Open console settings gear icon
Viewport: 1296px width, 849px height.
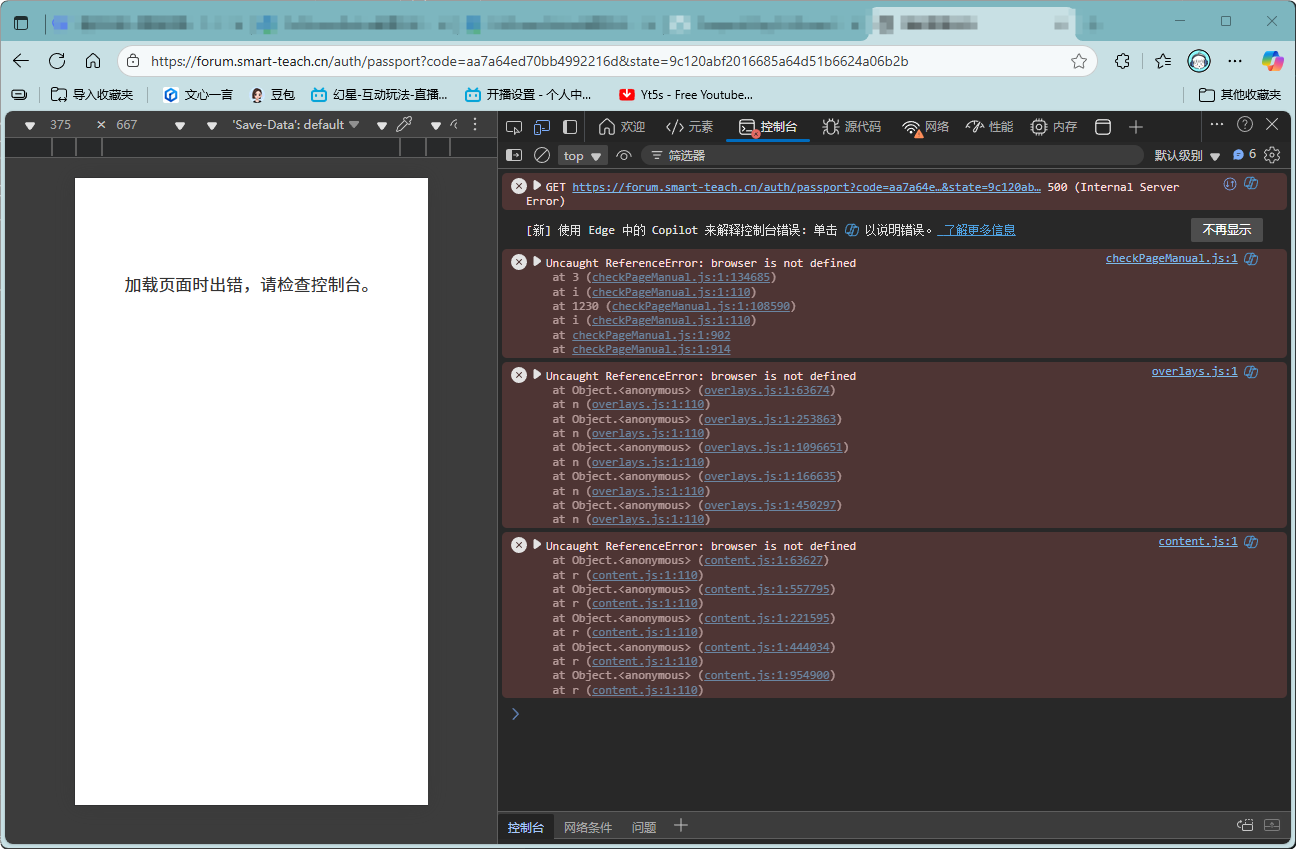tap(1272, 155)
